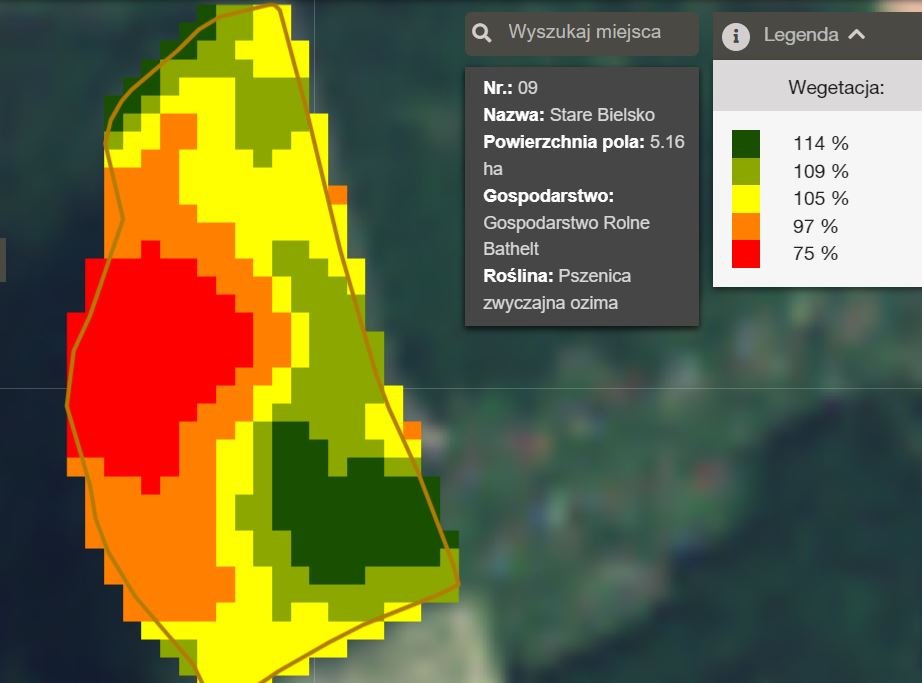Click the large red zone on the field

[160, 360]
